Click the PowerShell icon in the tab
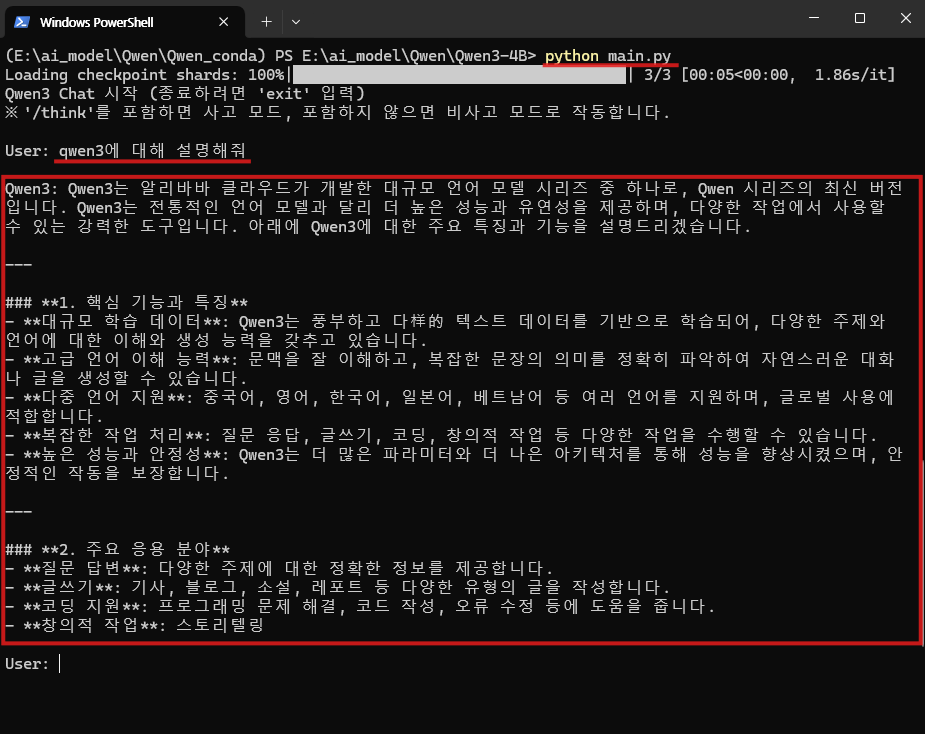The image size is (925, 734). pyautogui.click(x=22, y=22)
